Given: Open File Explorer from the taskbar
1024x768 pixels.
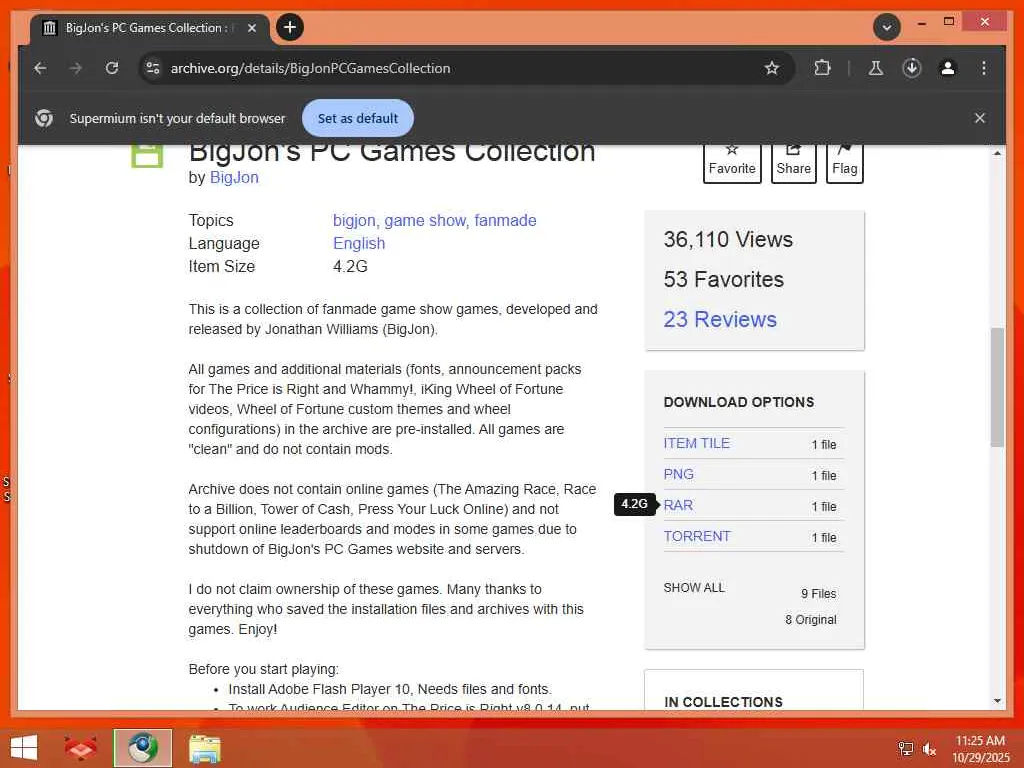Looking at the screenshot, I should 205,748.
